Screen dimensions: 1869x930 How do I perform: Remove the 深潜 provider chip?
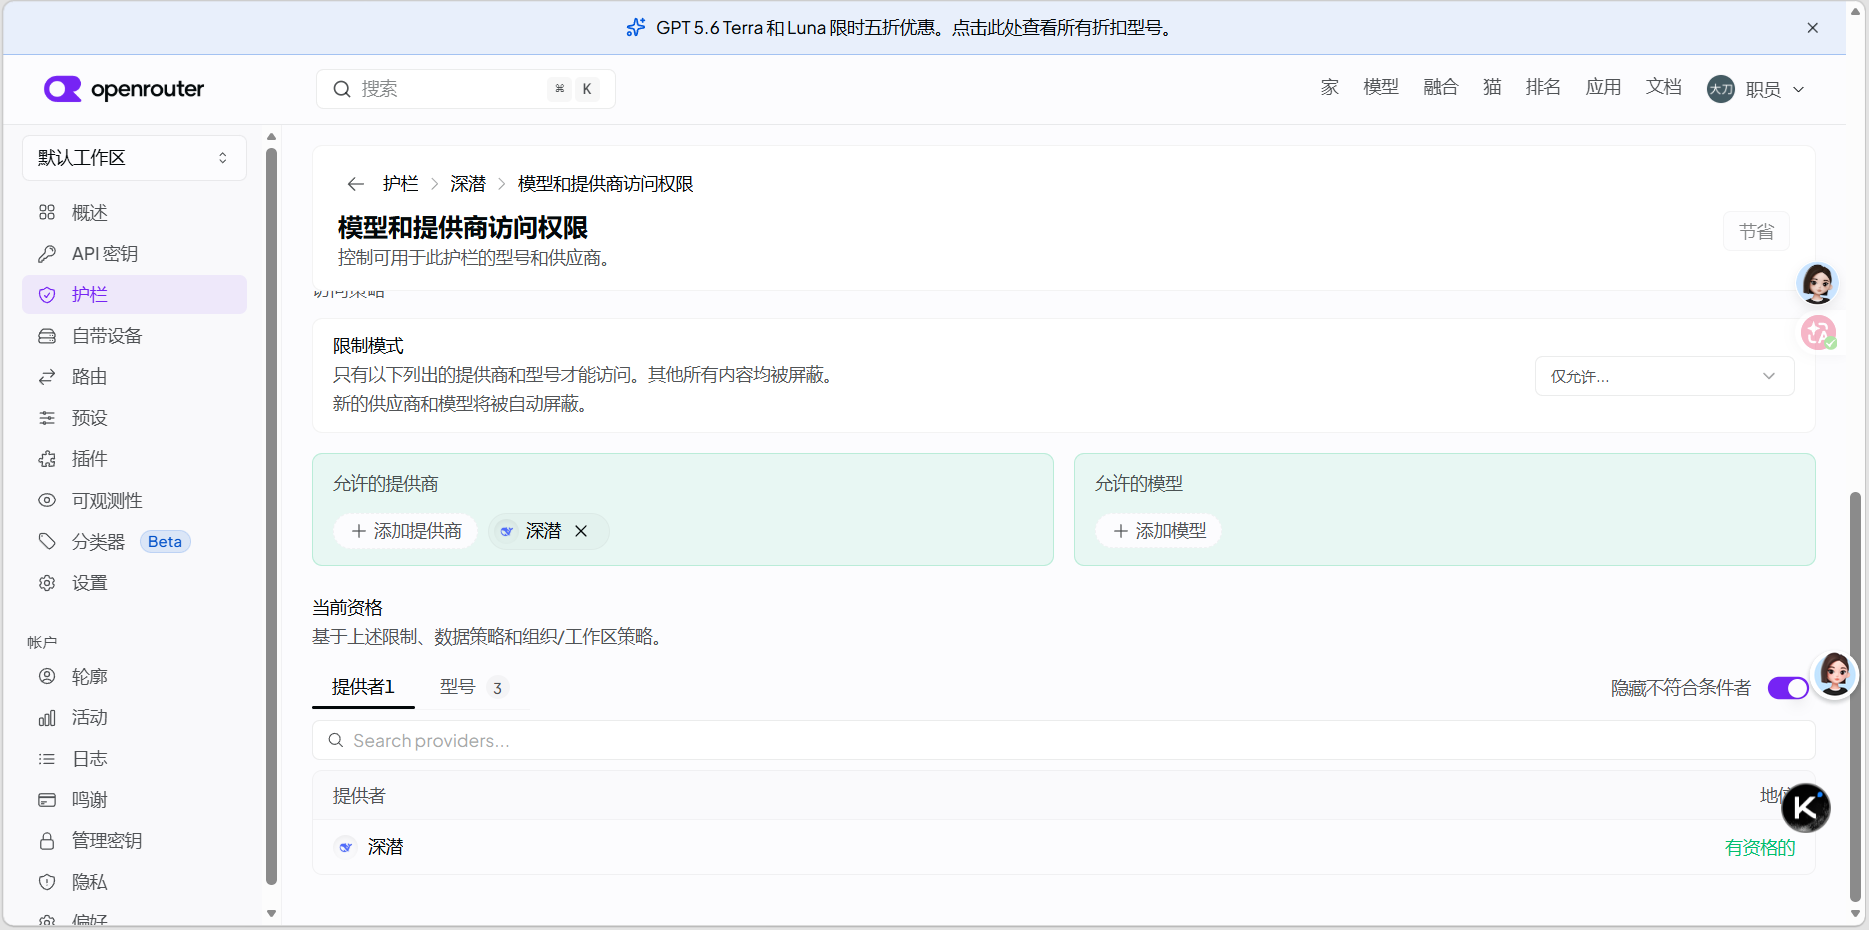pyautogui.click(x=581, y=531)
